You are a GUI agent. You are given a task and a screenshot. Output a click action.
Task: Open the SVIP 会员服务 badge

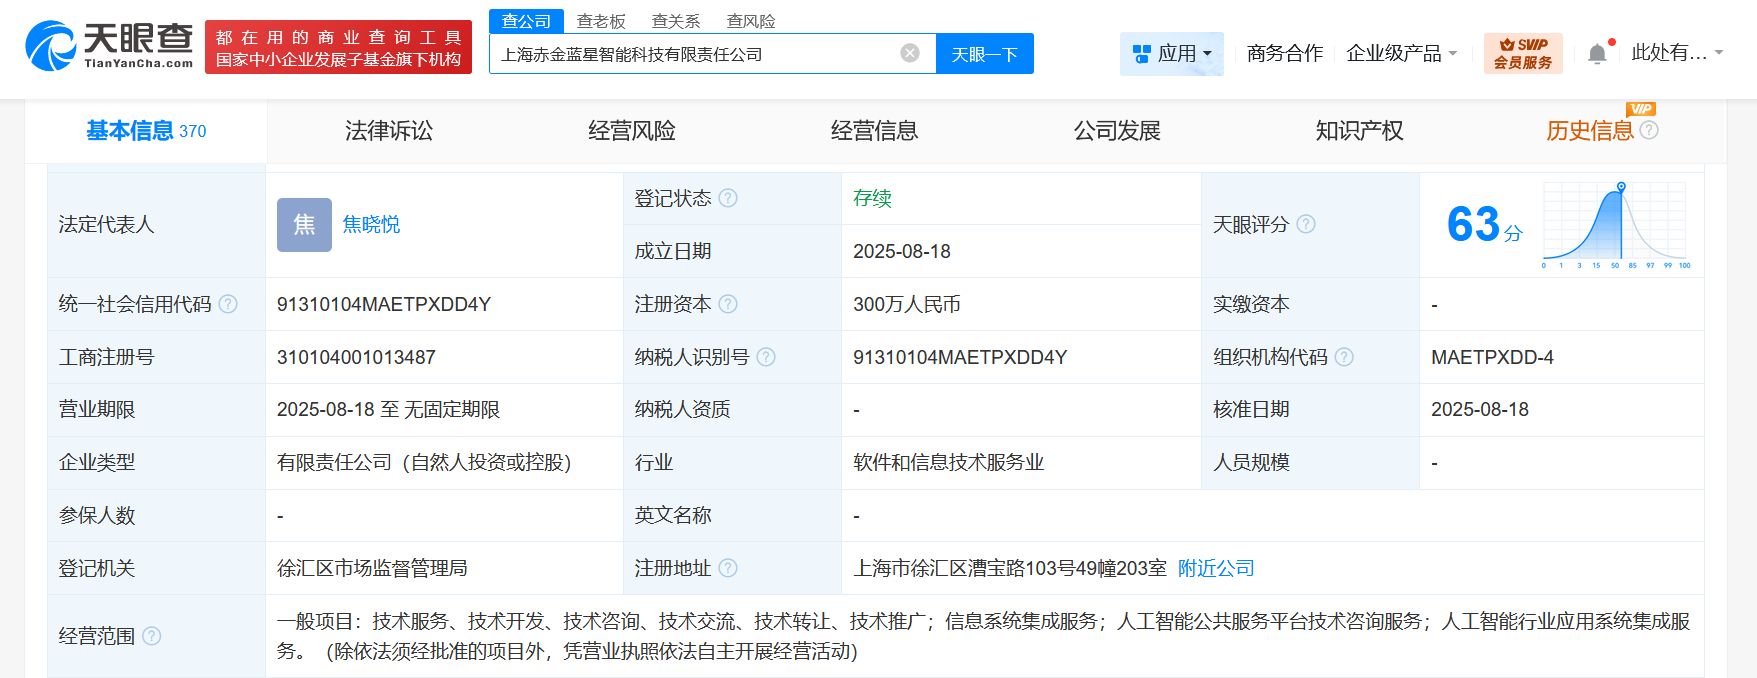(1523, 53)
